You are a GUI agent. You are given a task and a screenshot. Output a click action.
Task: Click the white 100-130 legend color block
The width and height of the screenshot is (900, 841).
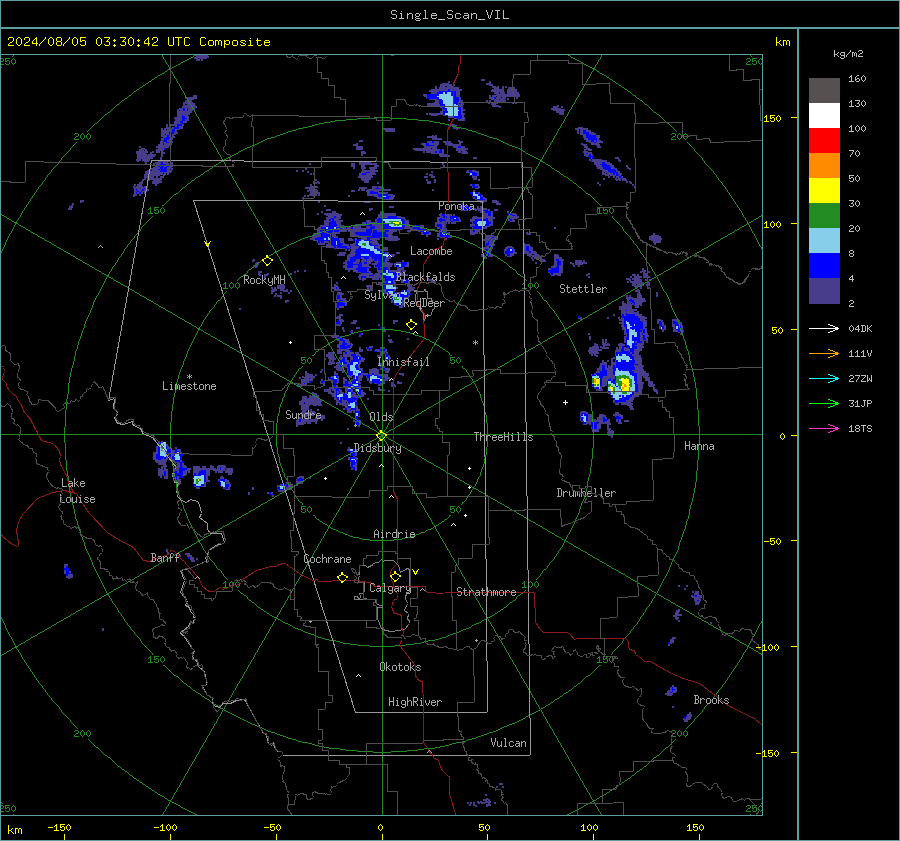point(824,115)
